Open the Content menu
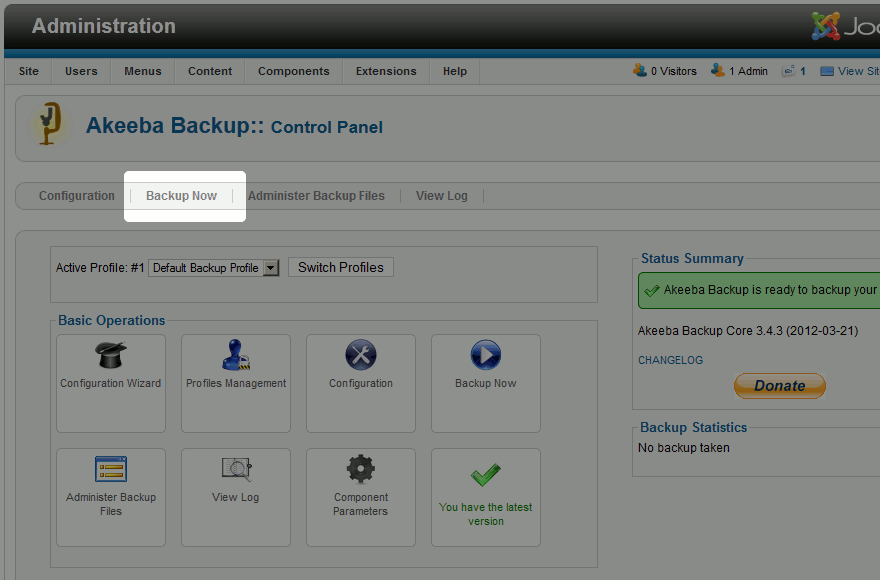This screenshot has height=580, width=880. coord(210,71)
